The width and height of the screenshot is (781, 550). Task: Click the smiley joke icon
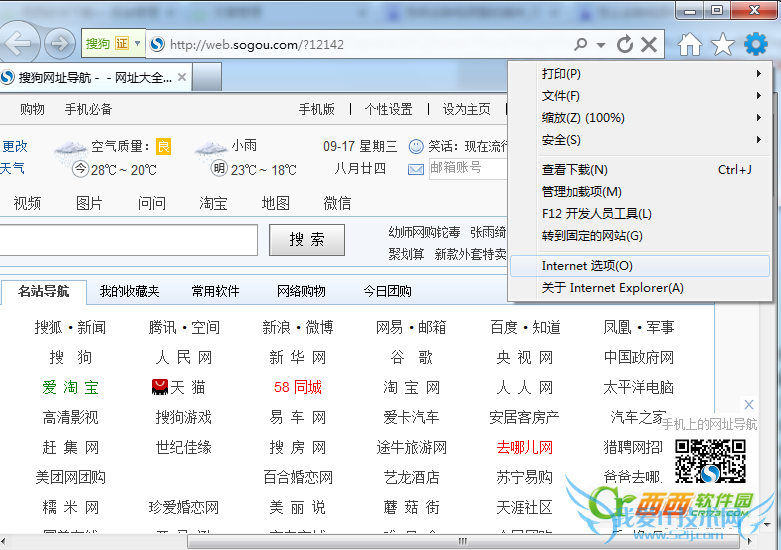(416, 146)
